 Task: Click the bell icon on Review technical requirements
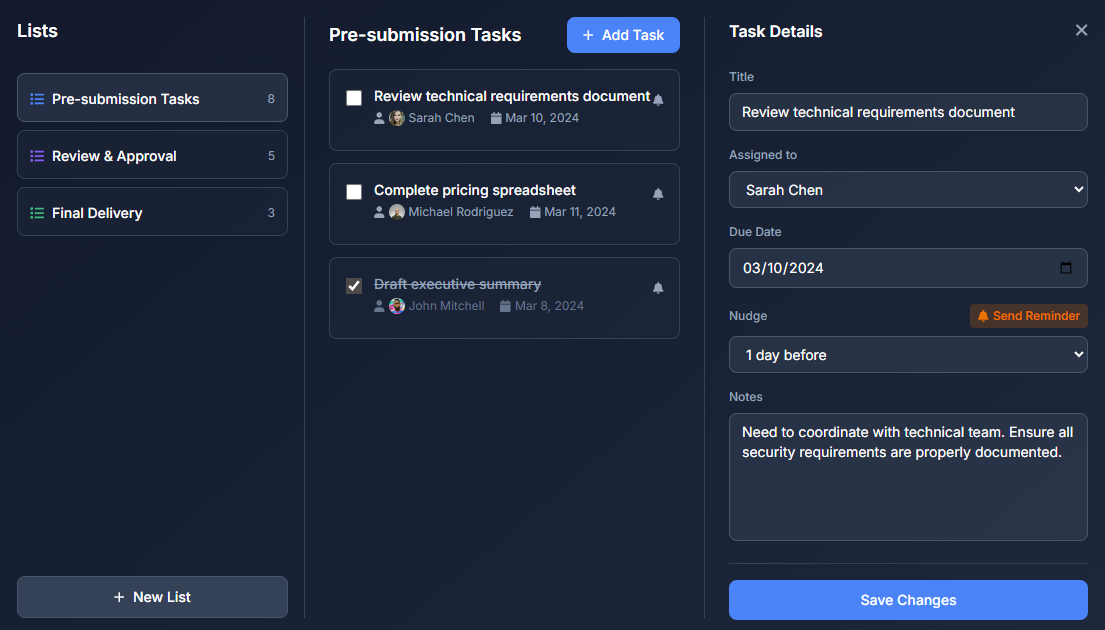pyautogui.click(x=659, y=97)
